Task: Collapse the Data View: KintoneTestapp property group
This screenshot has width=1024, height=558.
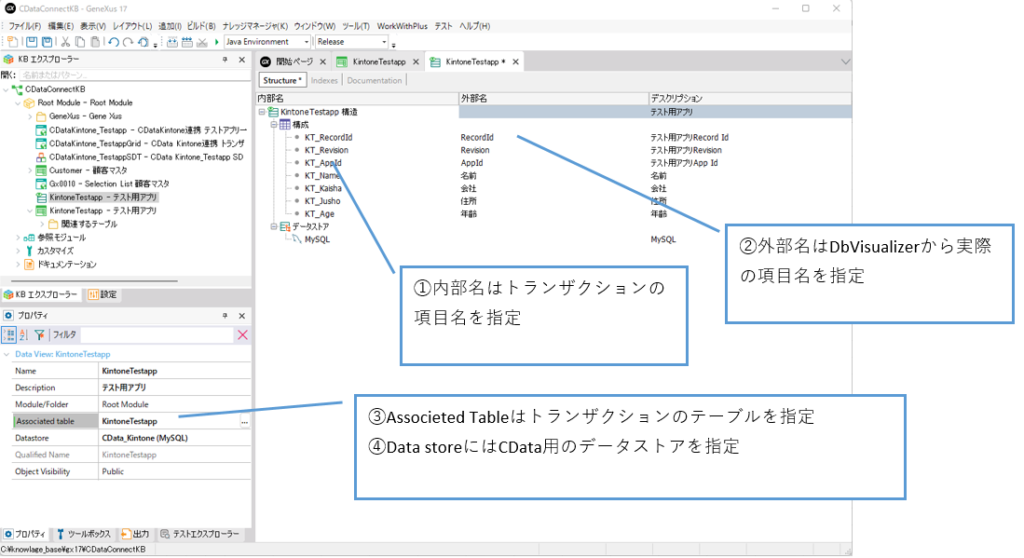Action: click(7, 355)
